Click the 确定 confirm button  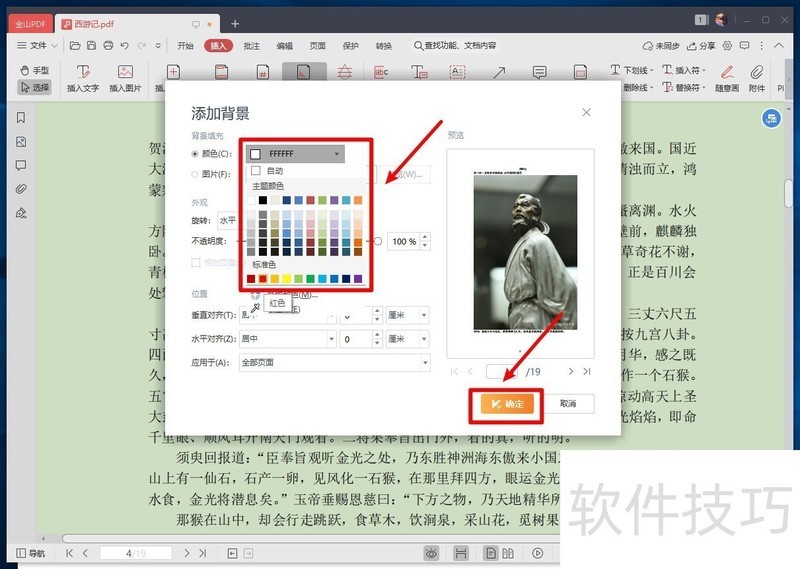click(509, 404)
